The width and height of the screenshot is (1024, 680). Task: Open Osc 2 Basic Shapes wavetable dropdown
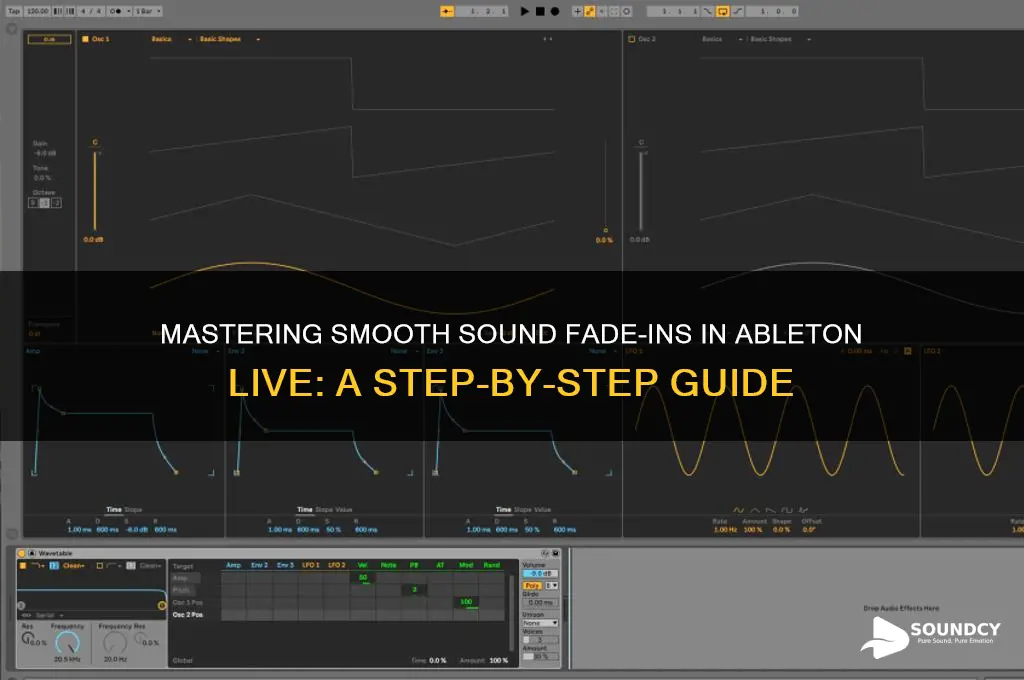coord(780,39)
